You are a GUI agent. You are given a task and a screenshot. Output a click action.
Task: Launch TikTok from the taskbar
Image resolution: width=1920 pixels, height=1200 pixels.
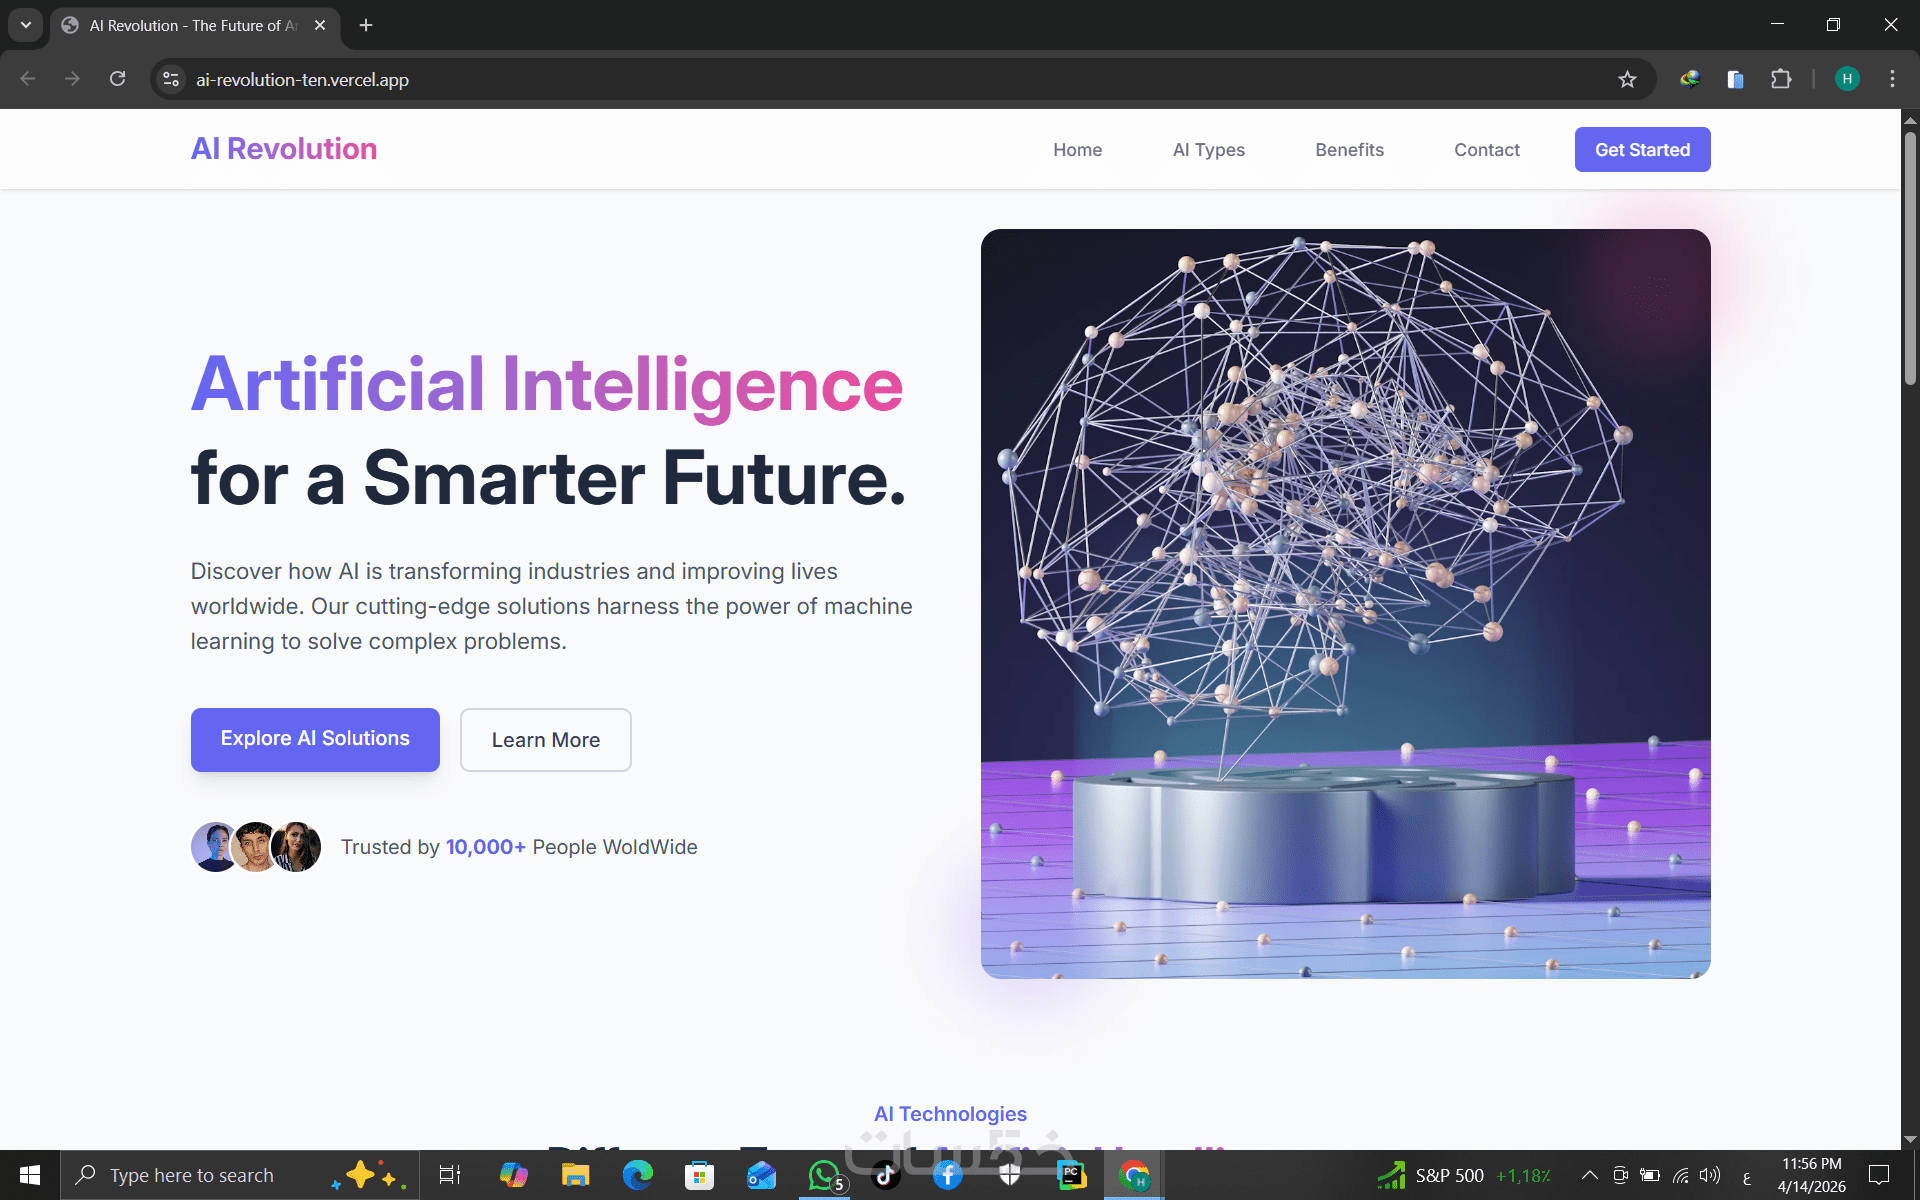pyautogui.click(x=886, y=1175)
